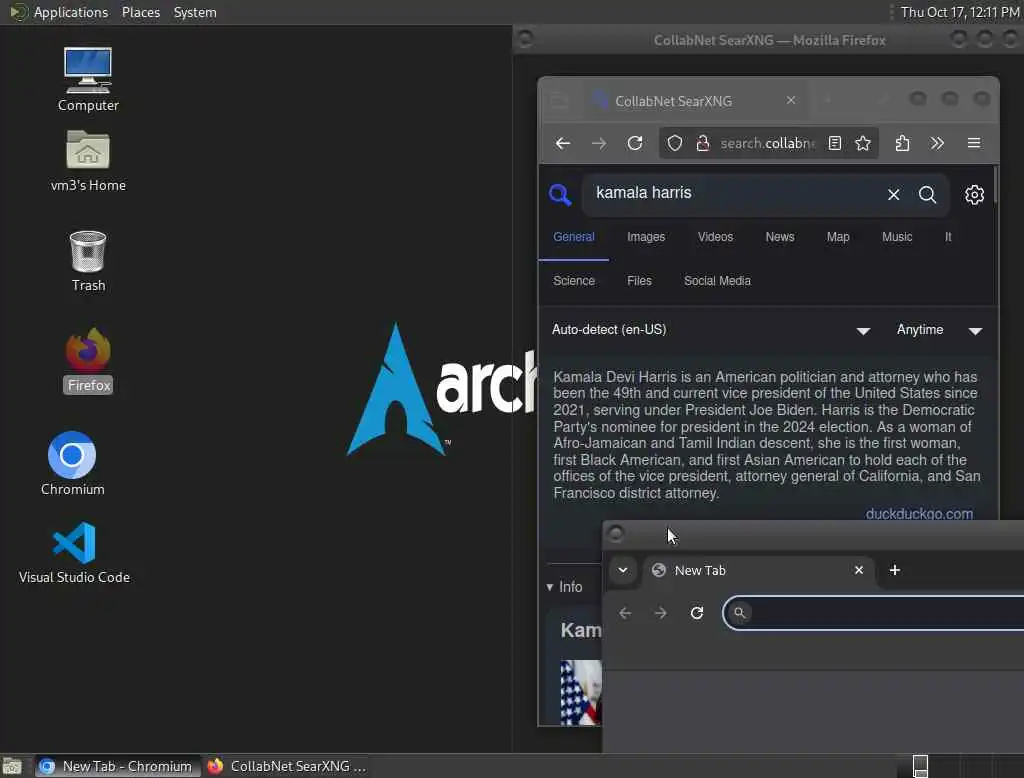Focus the kamala harris search field

pyautogui.click(x=731, y=194)
